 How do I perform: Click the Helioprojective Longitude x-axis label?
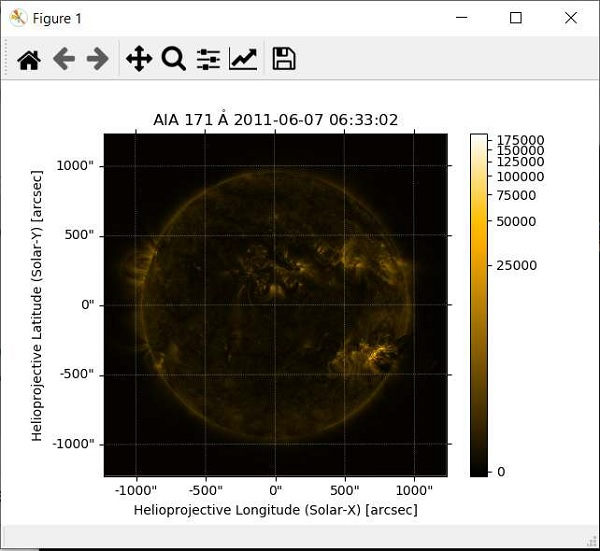point(275,509)
